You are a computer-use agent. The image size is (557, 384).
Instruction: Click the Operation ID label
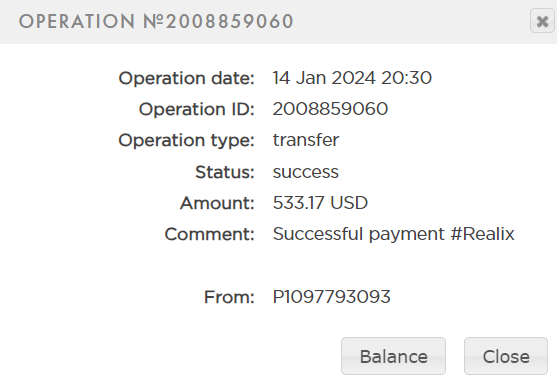click(197, 109)
